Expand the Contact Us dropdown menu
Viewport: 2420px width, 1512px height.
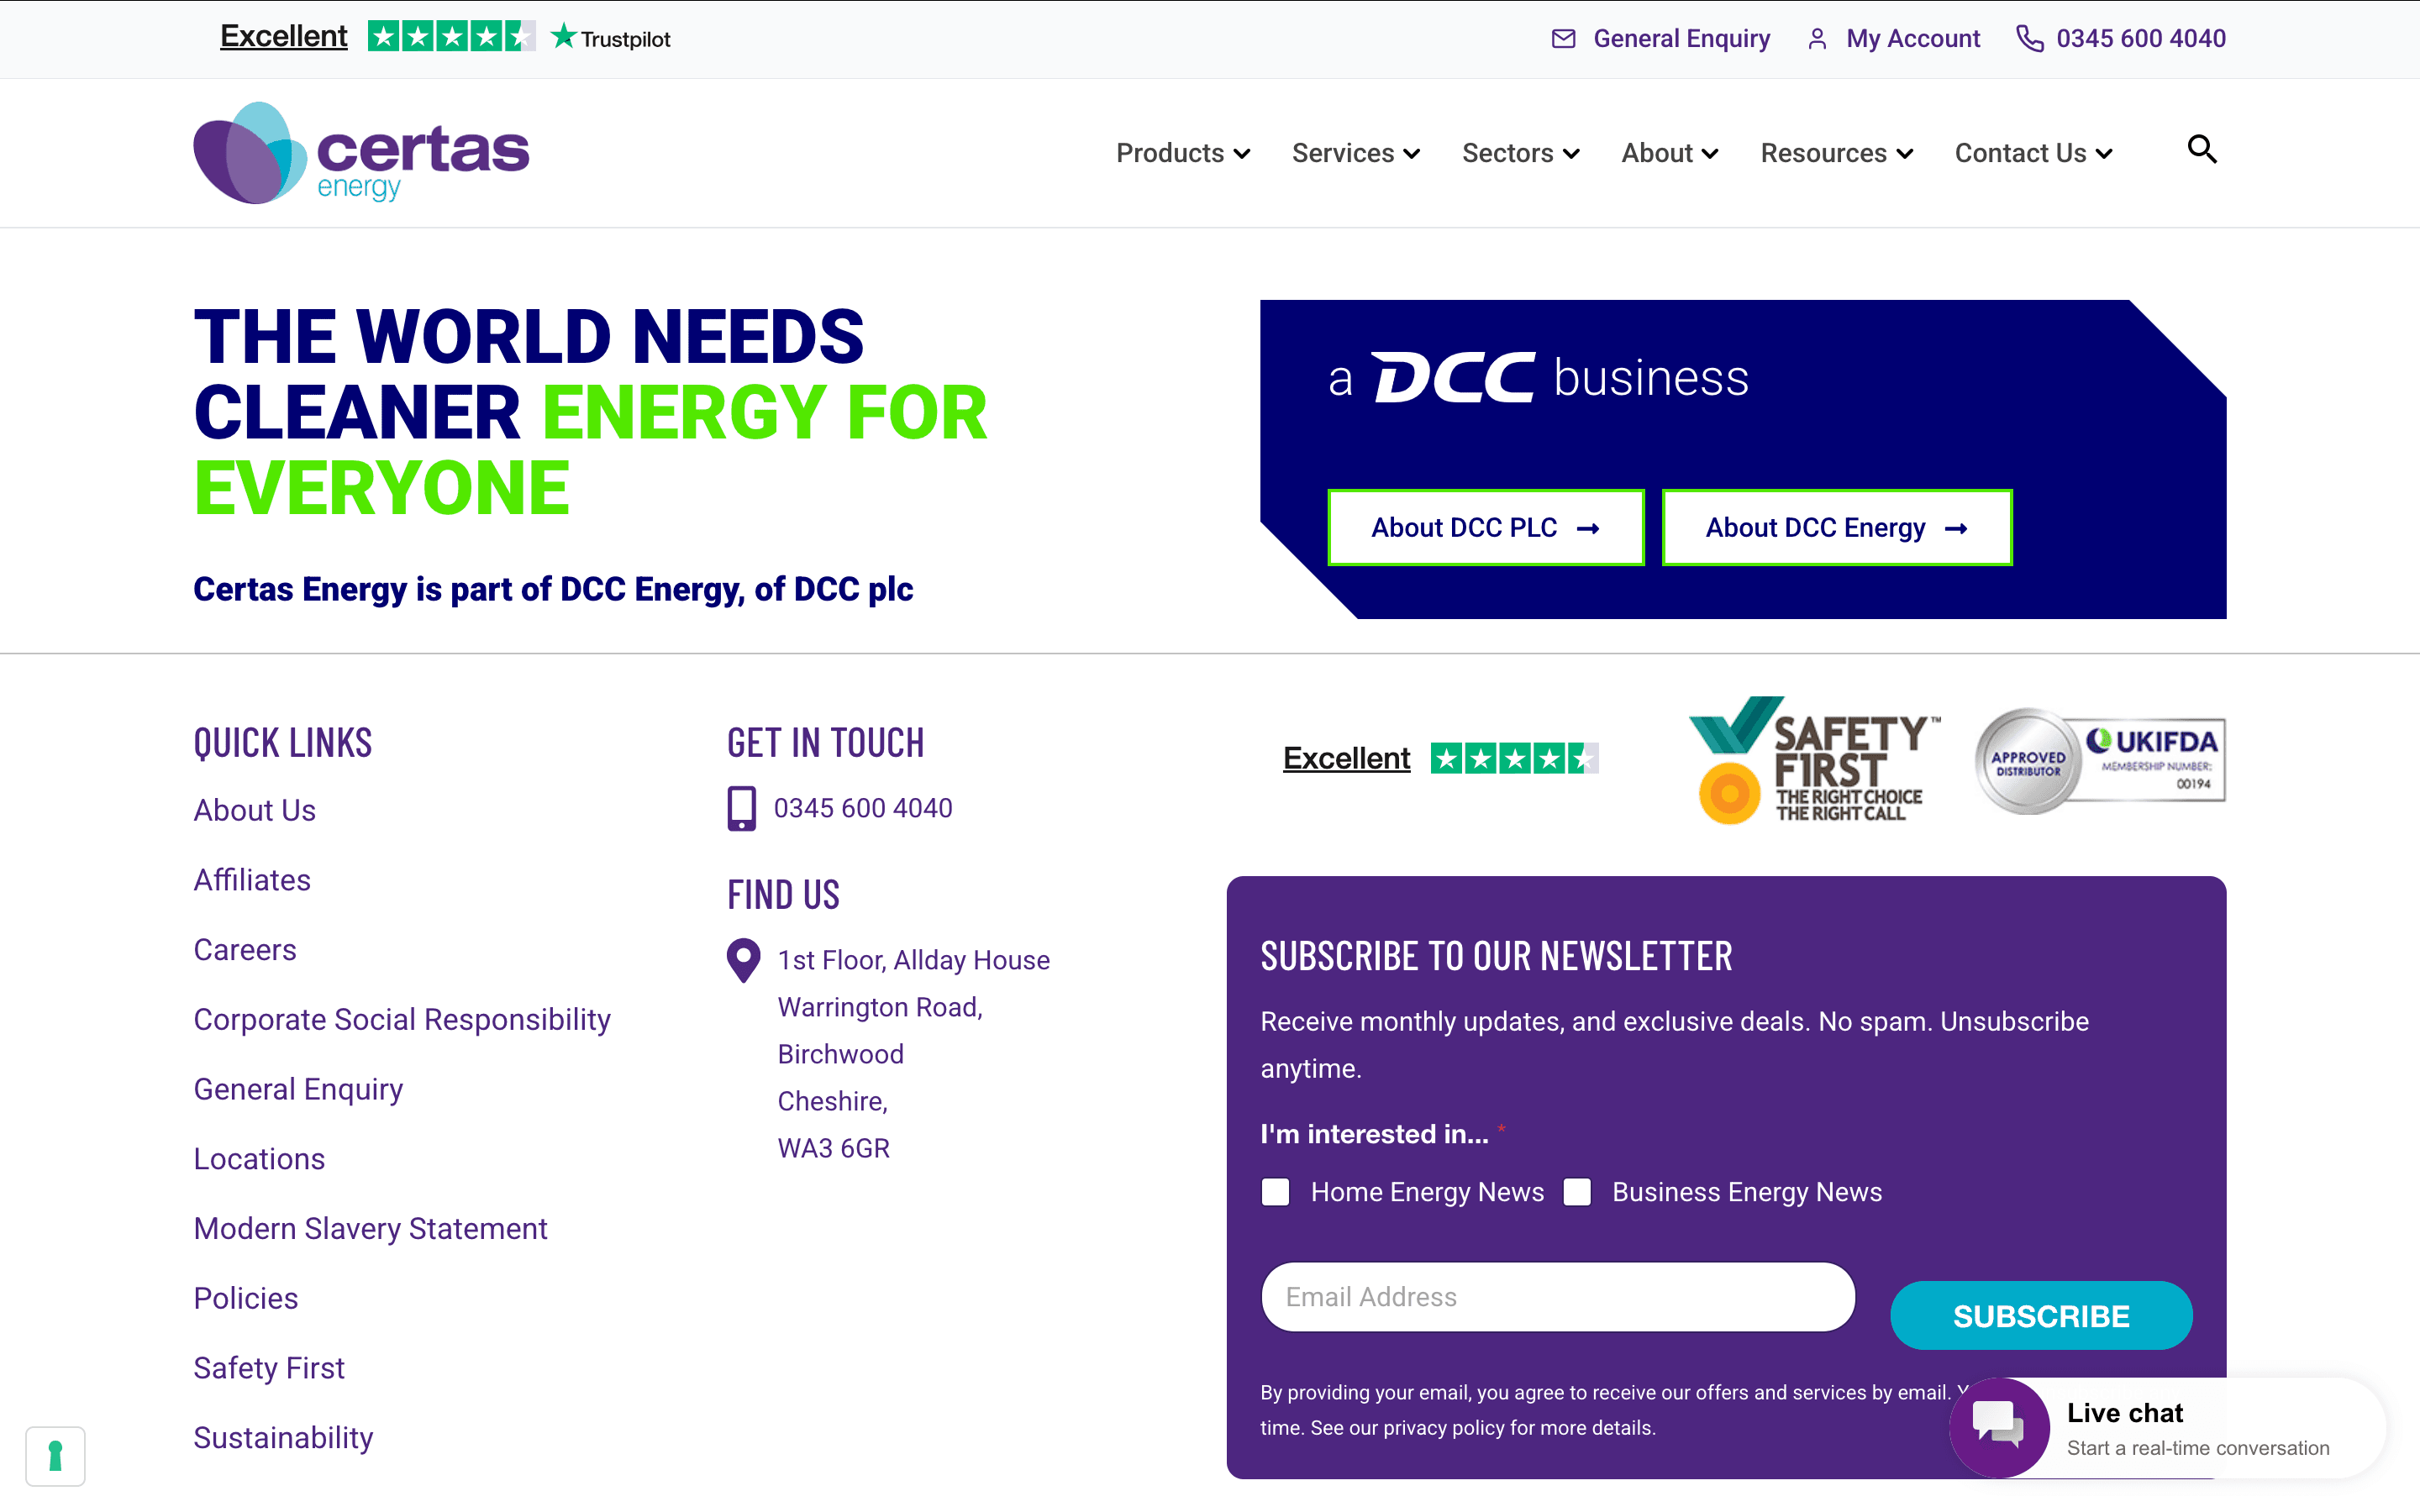[x=2032, y=153]
